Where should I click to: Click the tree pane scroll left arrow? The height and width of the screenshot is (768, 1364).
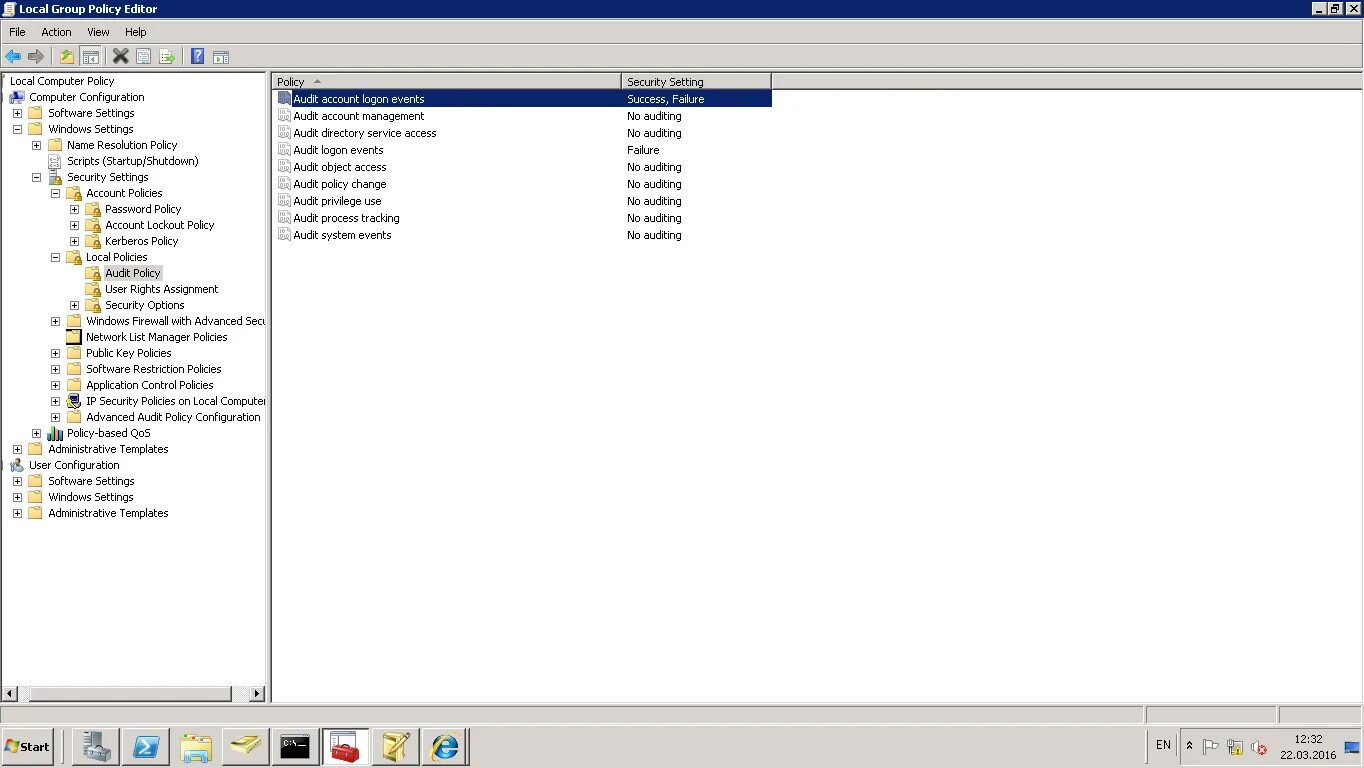pos(10,694)
